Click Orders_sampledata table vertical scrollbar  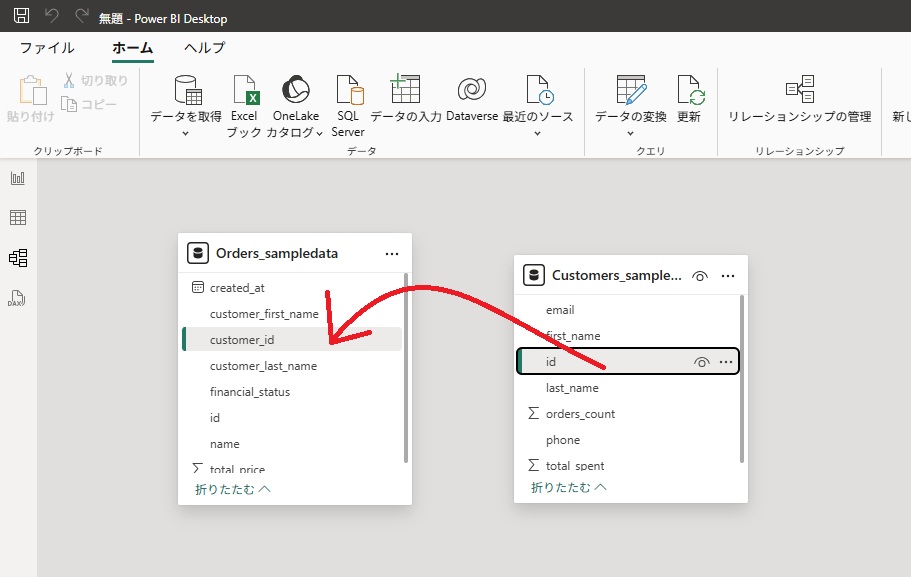pos(406,368)
